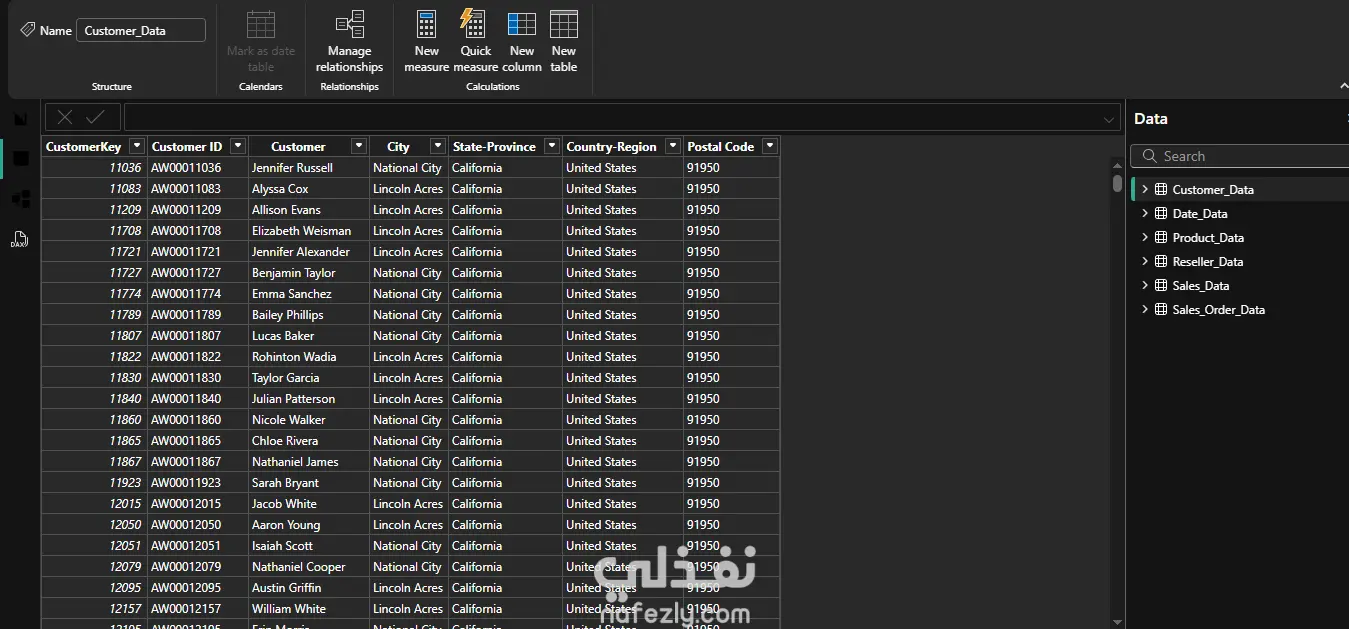Open the CustomerKey column filter dropdown

point(137,146)
